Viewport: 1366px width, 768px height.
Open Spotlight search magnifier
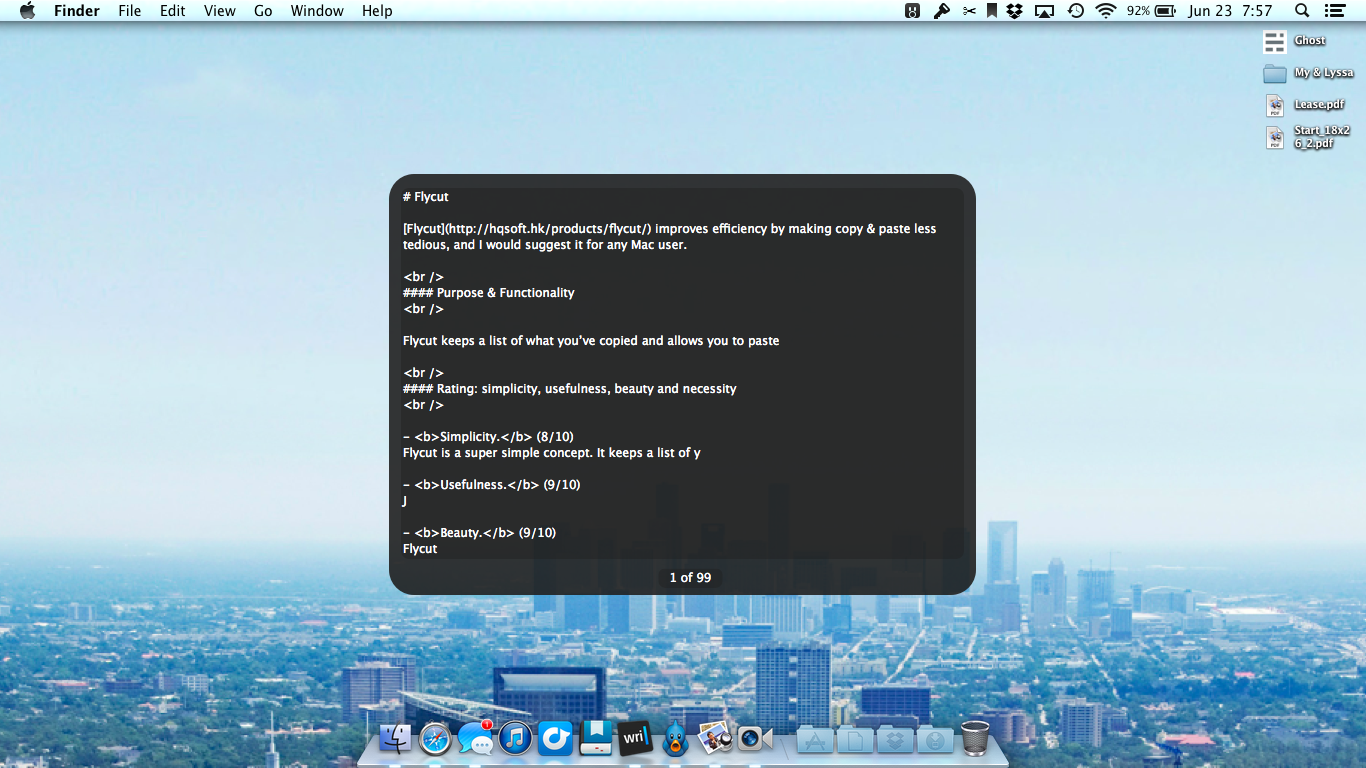(x=1302, y=11)
